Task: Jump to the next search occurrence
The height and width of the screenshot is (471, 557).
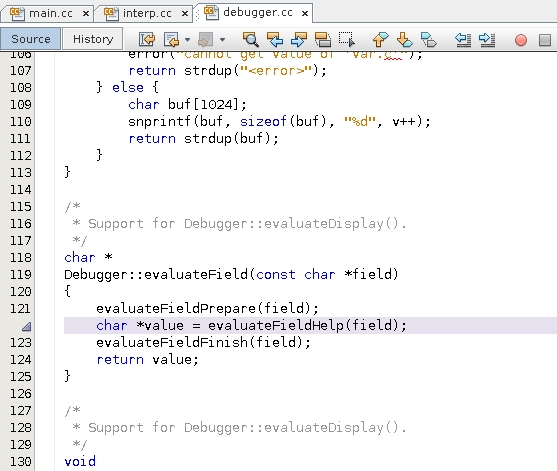Action: coord(299,39)
